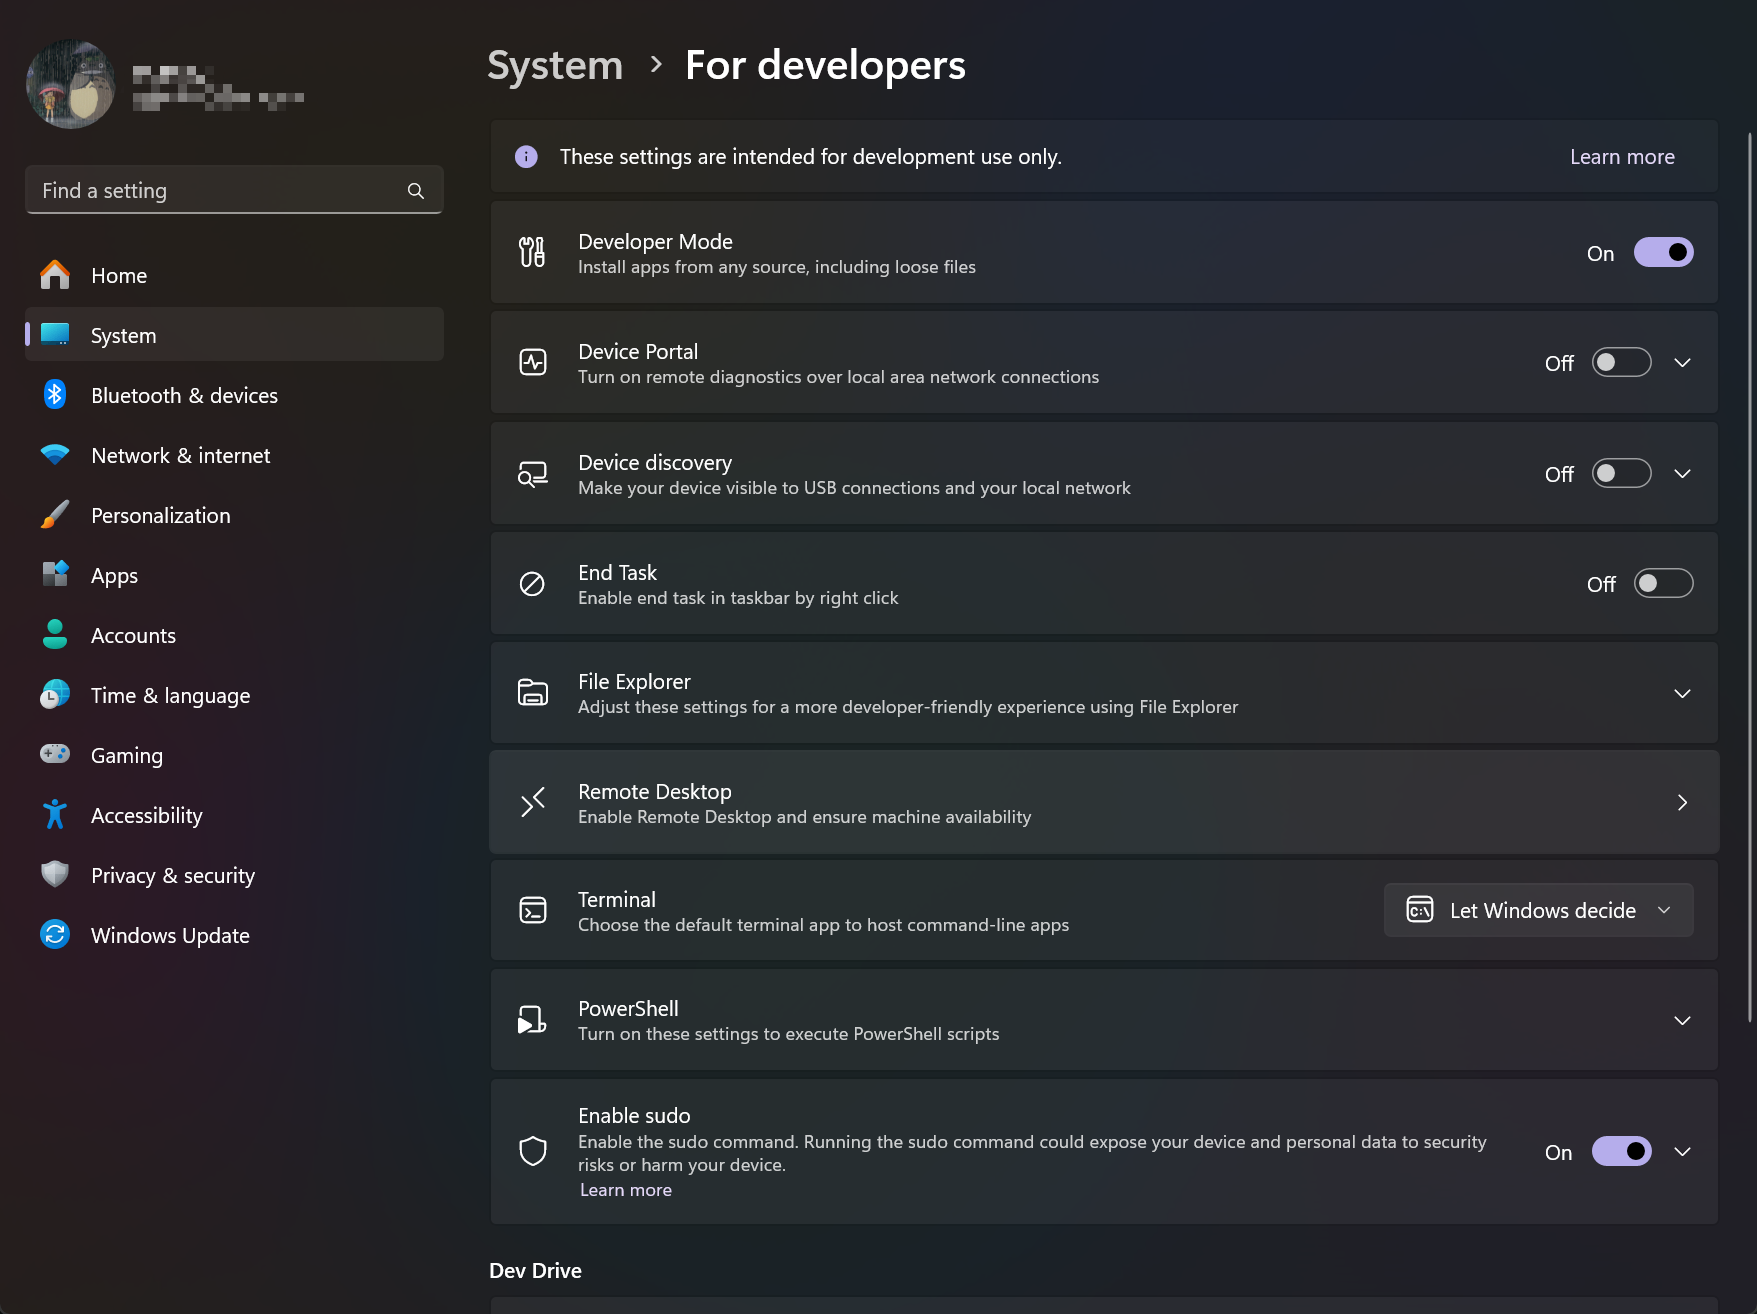Click the Developer Mode title text

tap(655, 242)
